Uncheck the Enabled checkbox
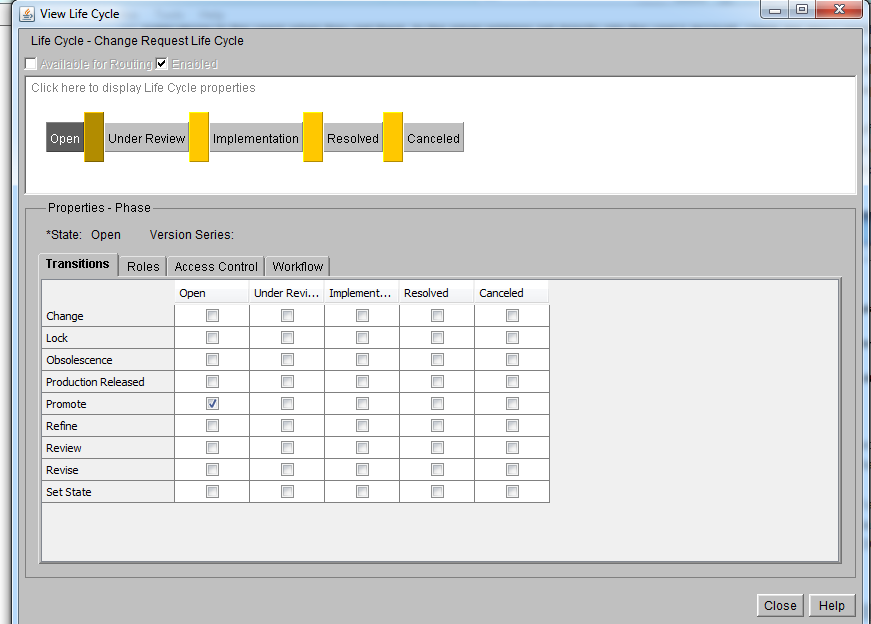This screenshot has height=624, width=871. pyautogui.click(x=162, y=62)
